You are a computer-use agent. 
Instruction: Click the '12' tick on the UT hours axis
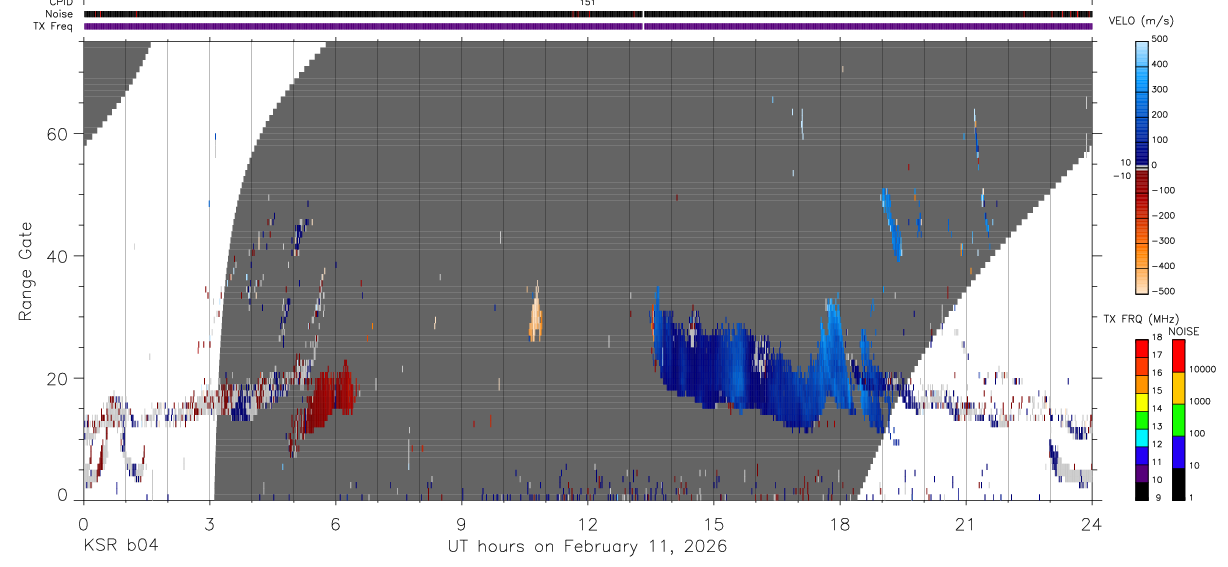pos(588,523)
